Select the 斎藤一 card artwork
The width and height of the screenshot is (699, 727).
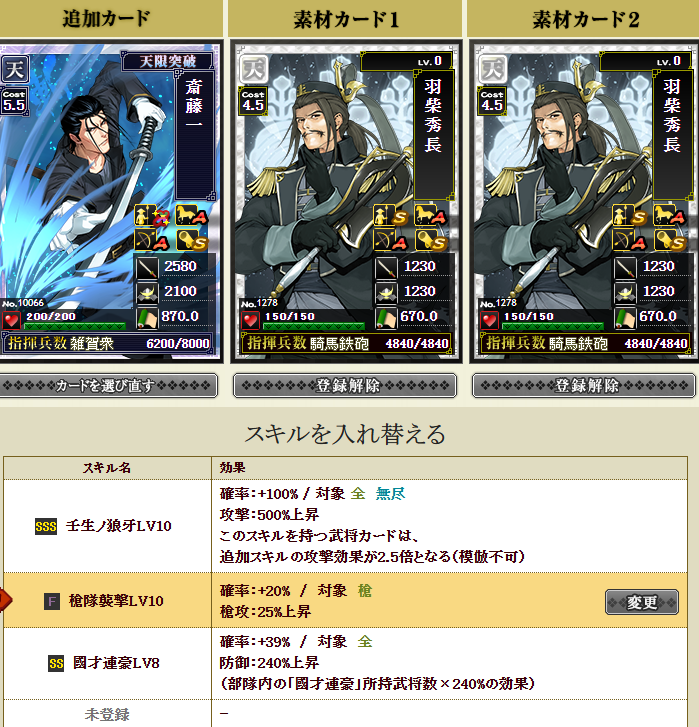(x=110, y=202)
